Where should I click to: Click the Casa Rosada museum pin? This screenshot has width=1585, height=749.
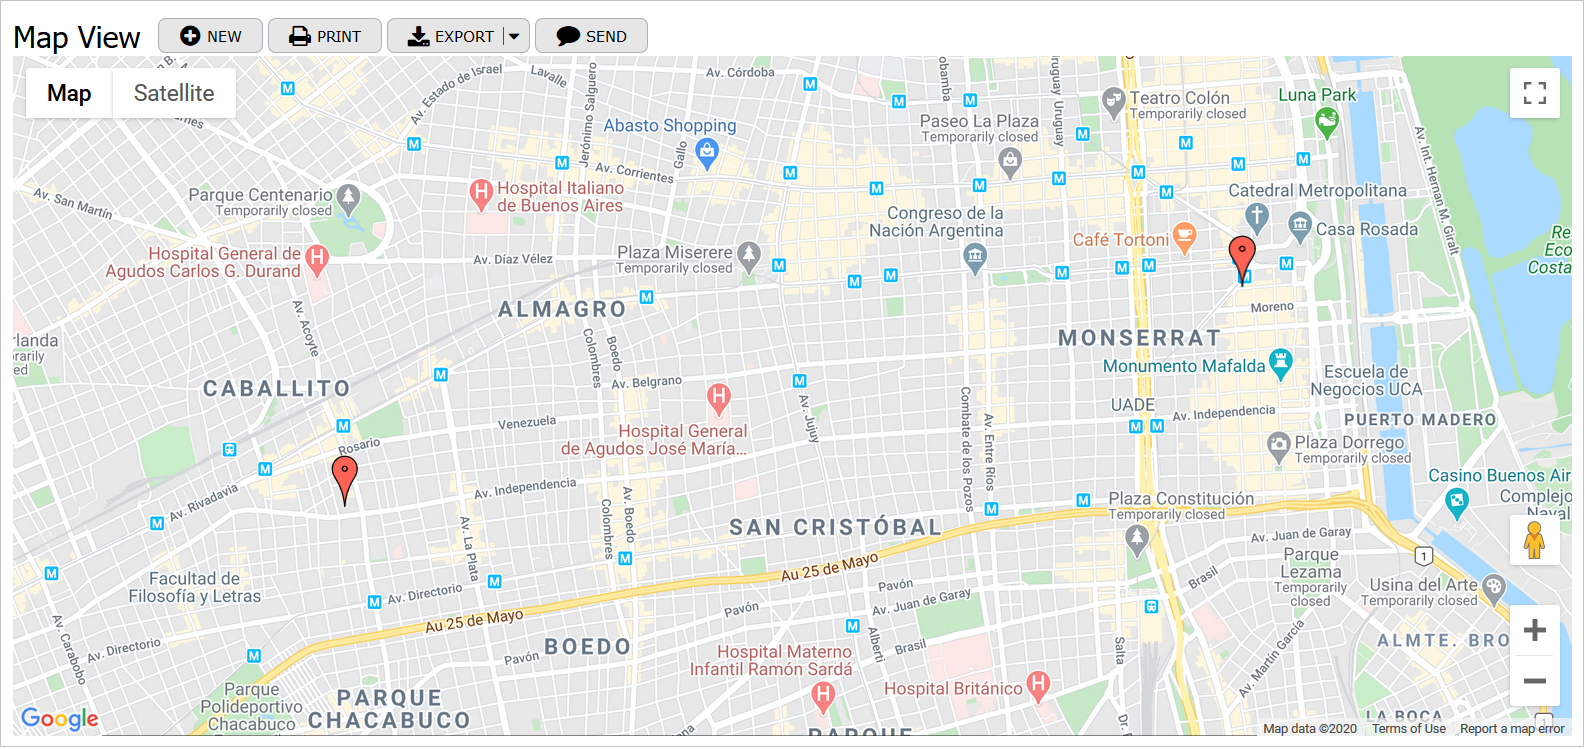(x=1300, y=227)
